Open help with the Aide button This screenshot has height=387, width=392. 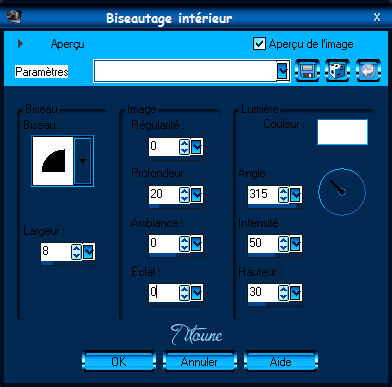(x=281, y=361)
